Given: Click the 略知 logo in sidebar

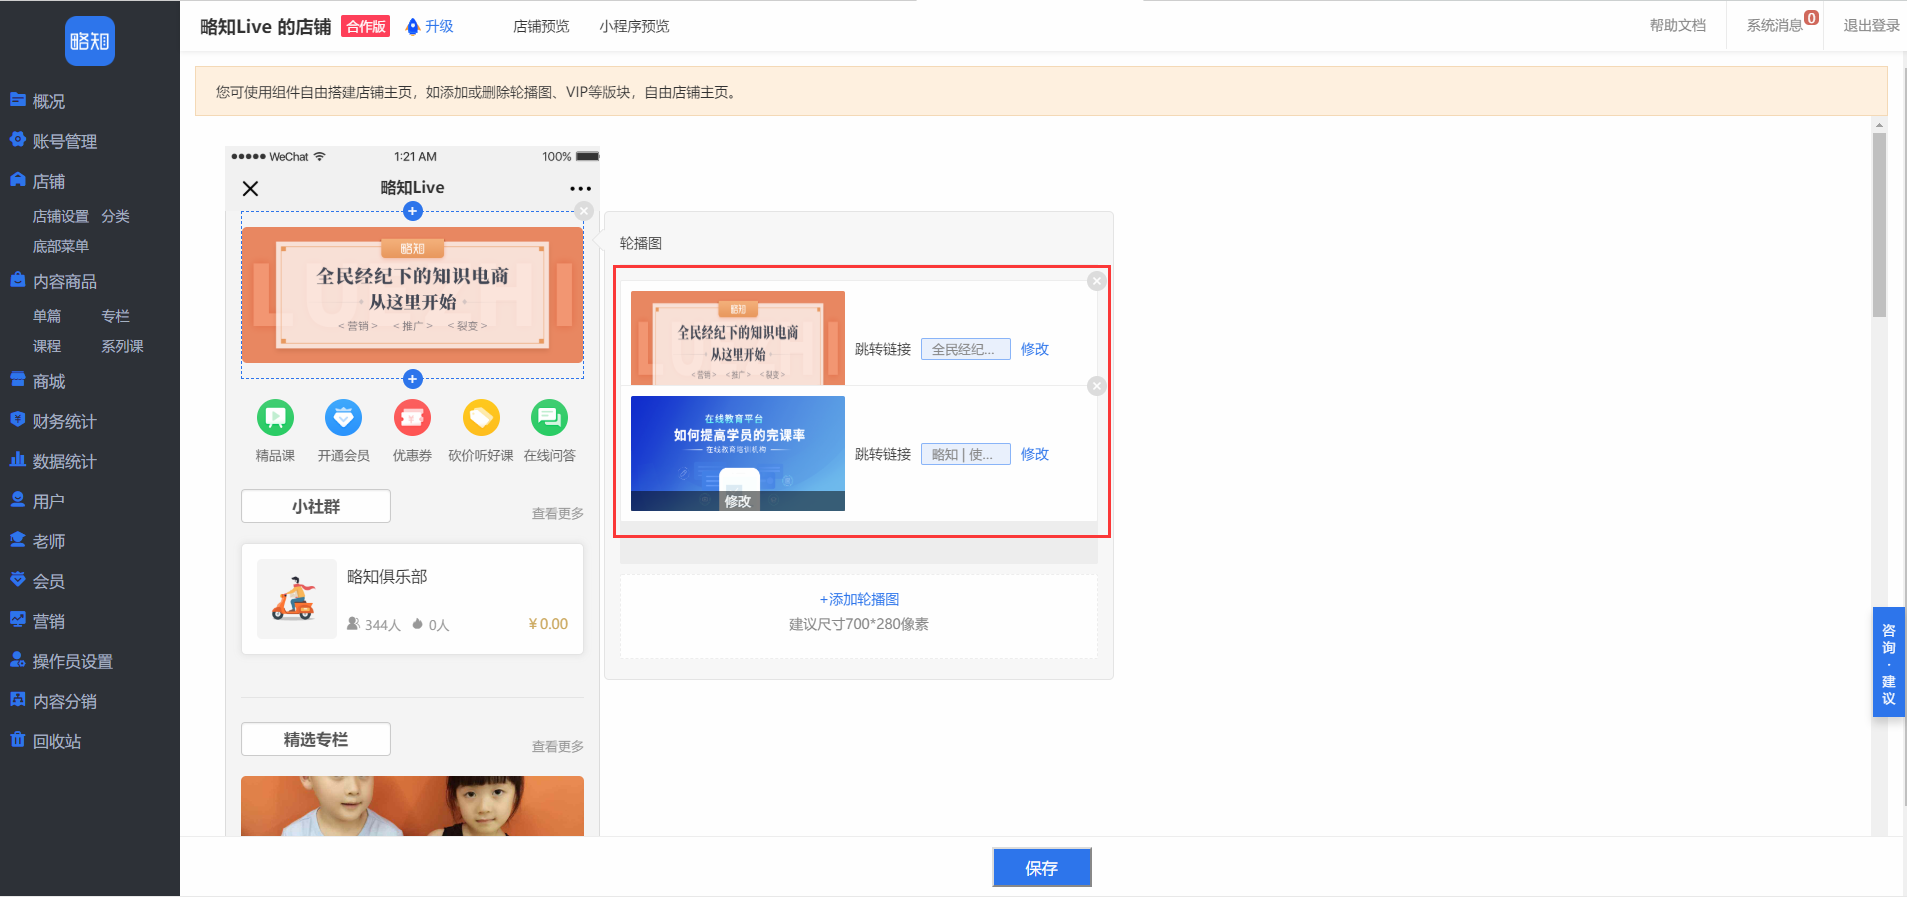Looking at the screenshot, I should [x=90, y=41].
